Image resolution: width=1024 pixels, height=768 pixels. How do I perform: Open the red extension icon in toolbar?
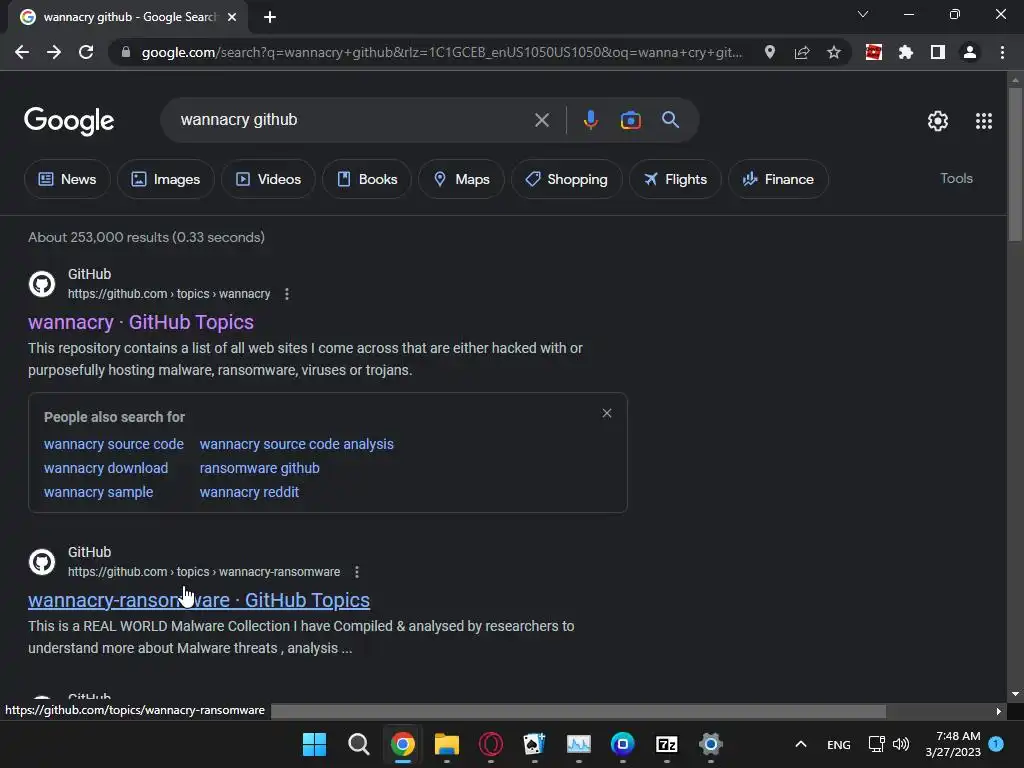point(874,52)
